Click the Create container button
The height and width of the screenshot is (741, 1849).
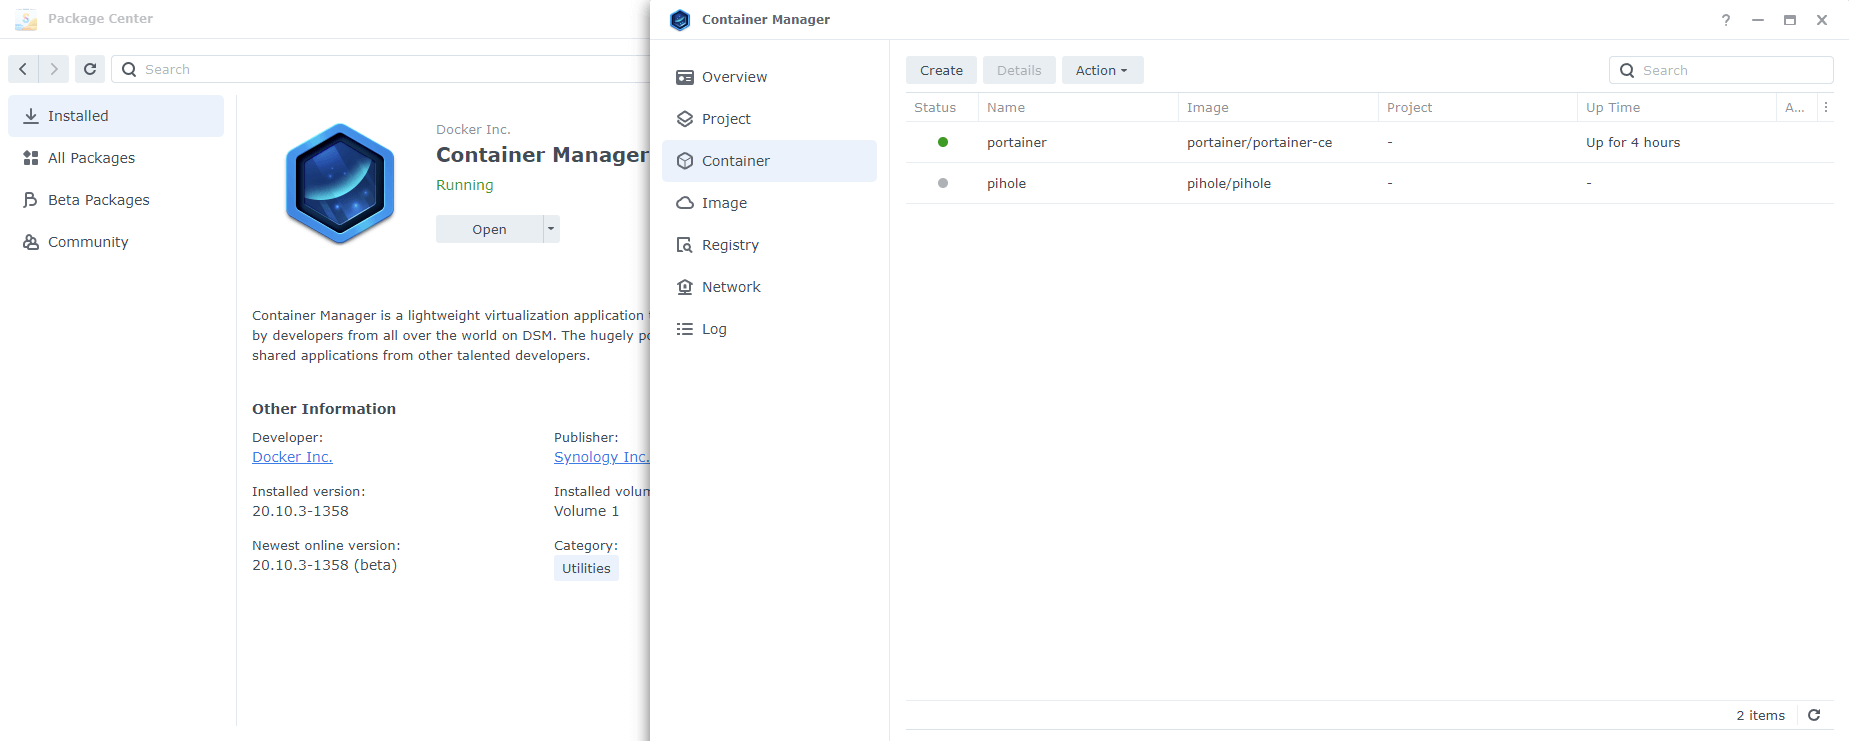pos(941,70)
